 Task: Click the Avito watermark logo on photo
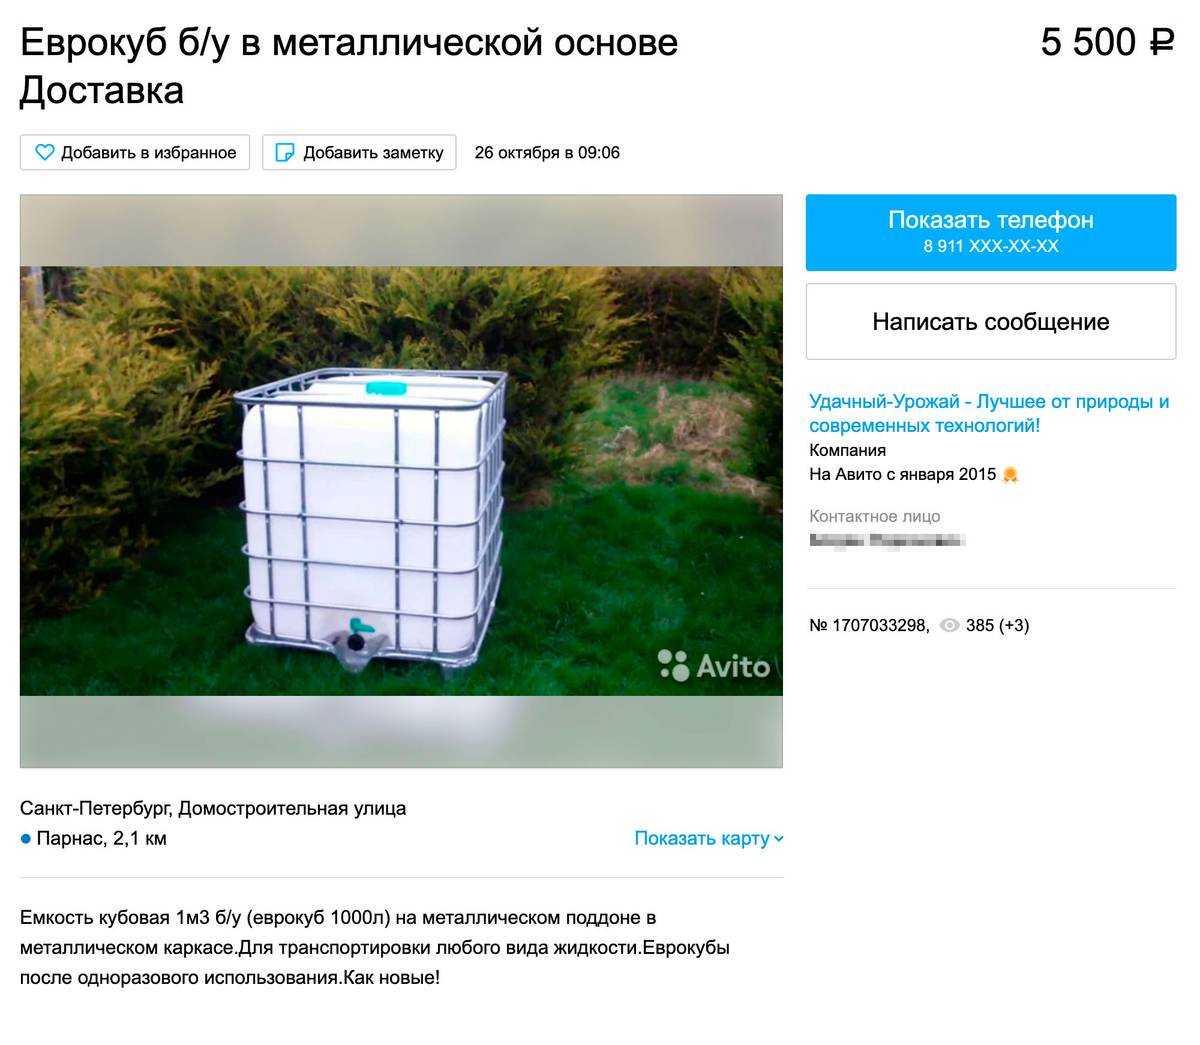(715, 665)
